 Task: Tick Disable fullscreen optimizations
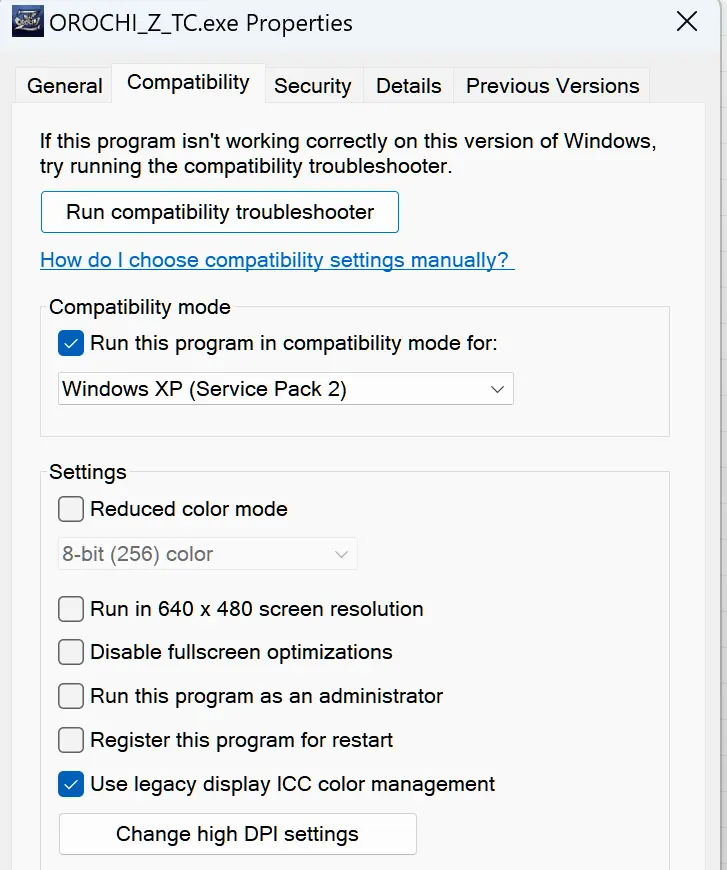[x=71, y=653]
